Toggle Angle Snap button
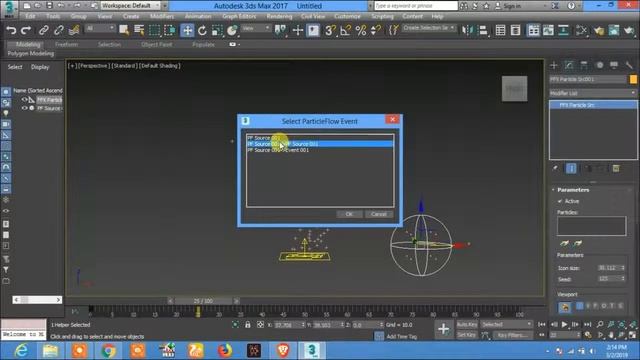This screenshot has width=640, height=360. 345,30
